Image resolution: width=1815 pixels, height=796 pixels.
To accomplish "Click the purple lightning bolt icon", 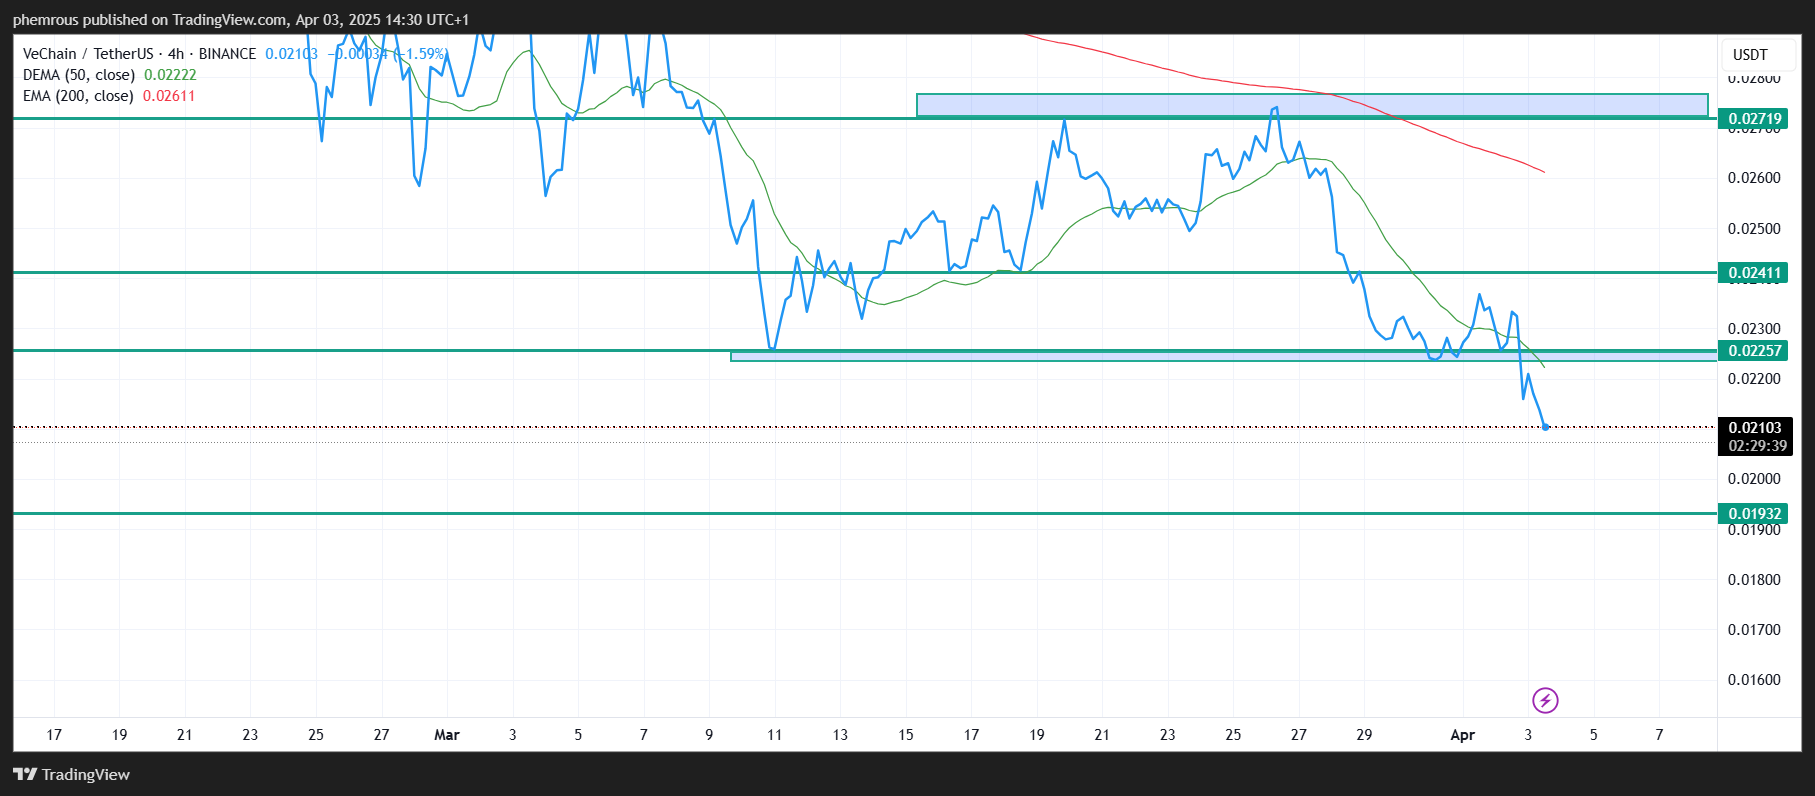I will [1545, 700].
